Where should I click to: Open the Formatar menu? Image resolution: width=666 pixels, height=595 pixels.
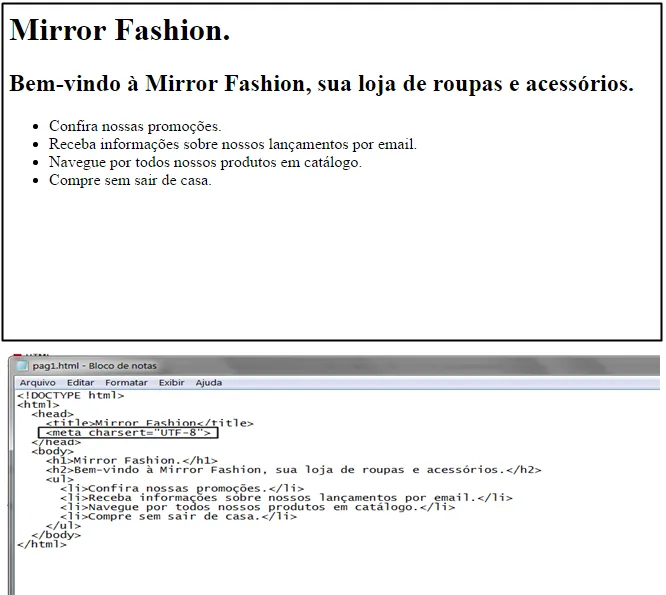[x=126, y=383]
